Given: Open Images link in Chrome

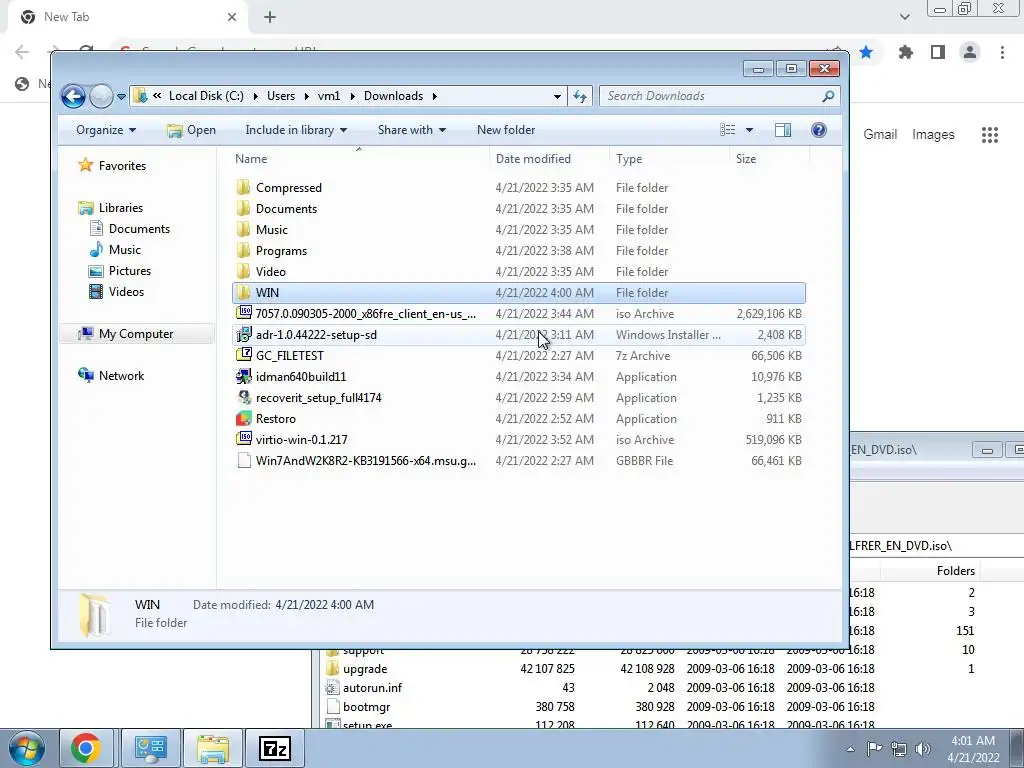Looking at the screenshot, I should tap(933, 135).
